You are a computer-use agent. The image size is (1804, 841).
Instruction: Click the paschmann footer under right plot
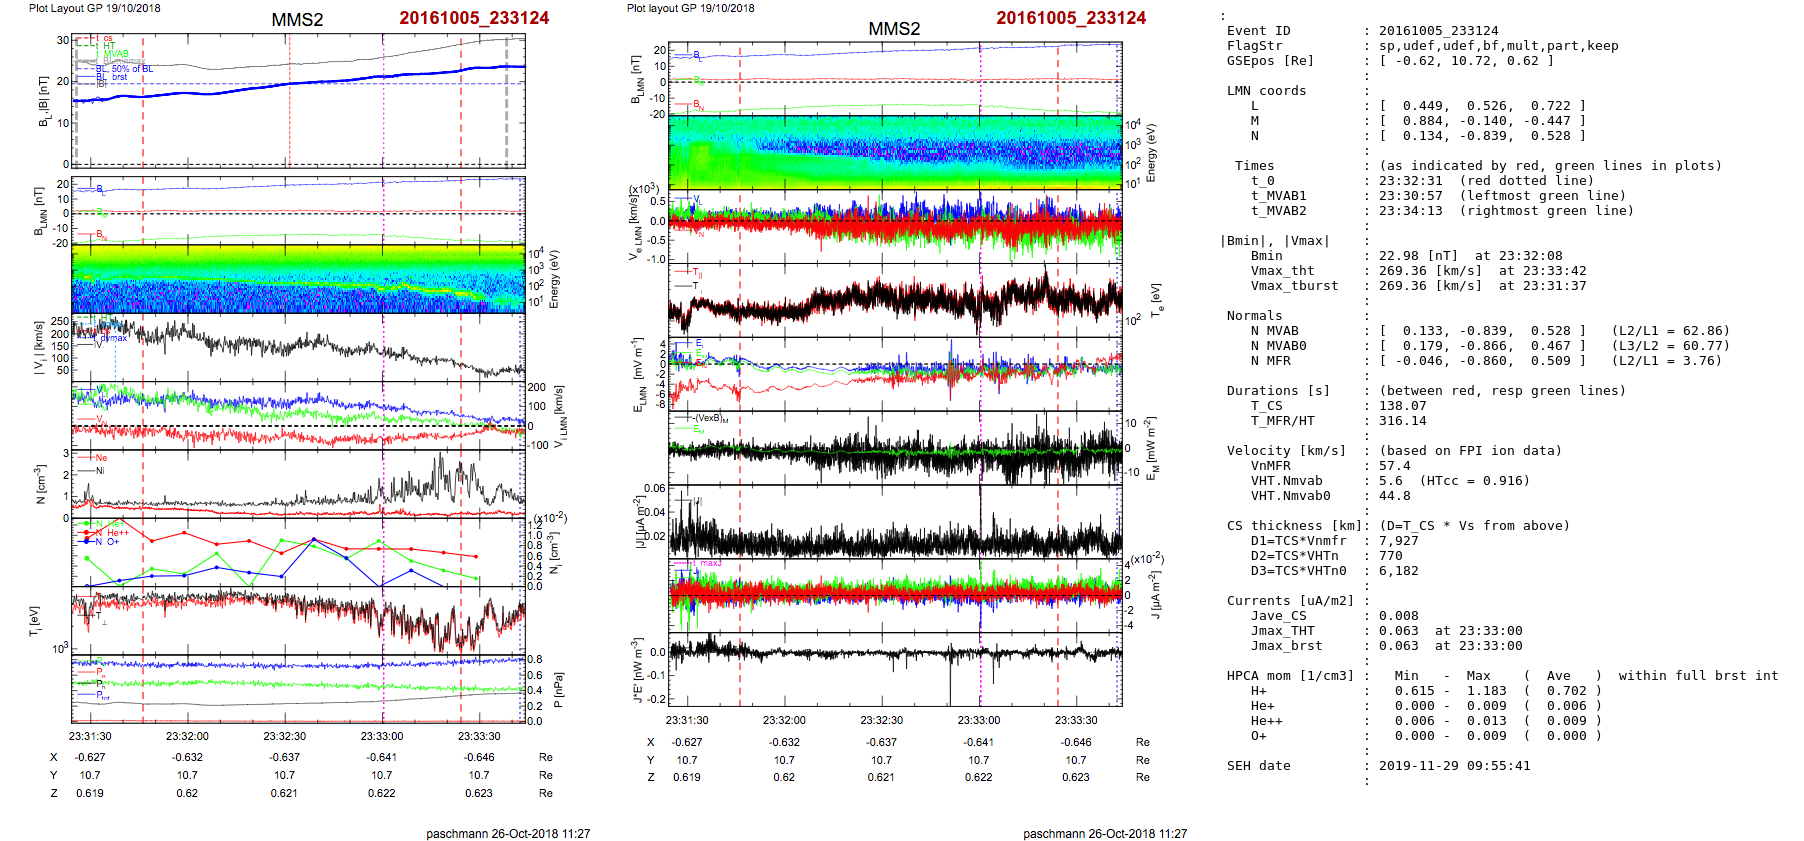pos(1105,833)
